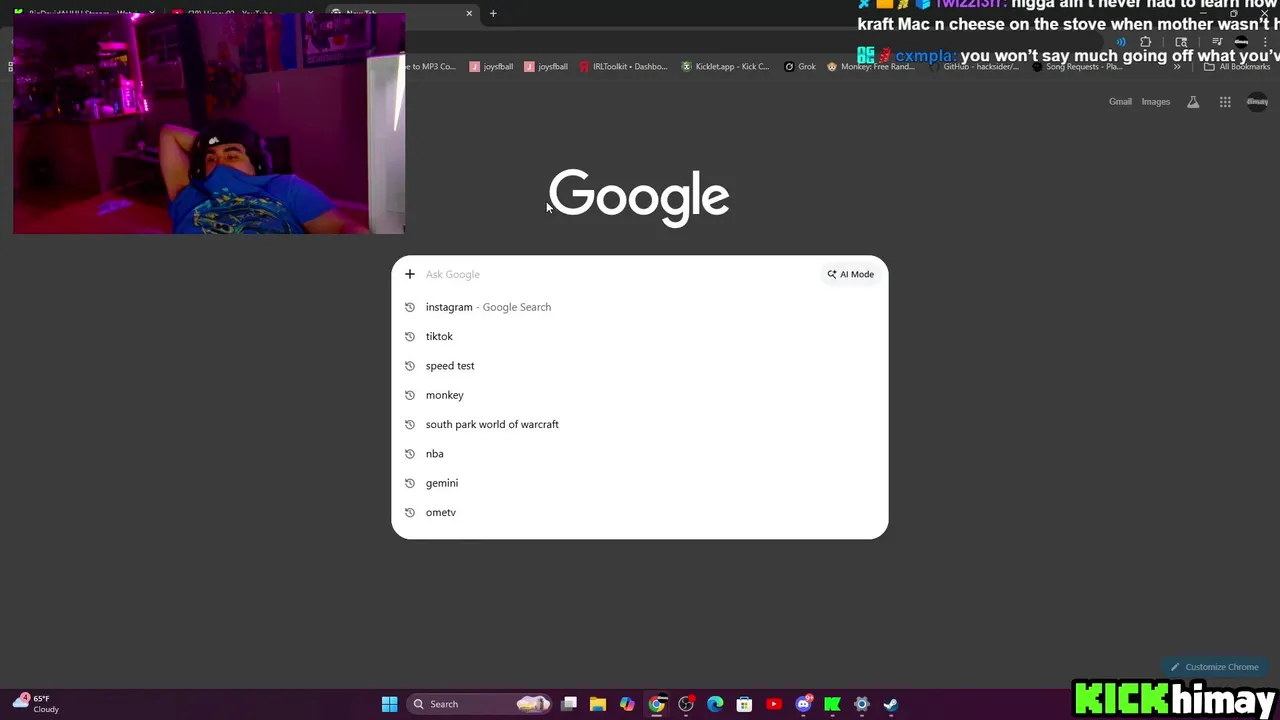This screenshot has width=1280, height=720.
Task: Open the Gmail link
Action: (x=1120, y=102)
